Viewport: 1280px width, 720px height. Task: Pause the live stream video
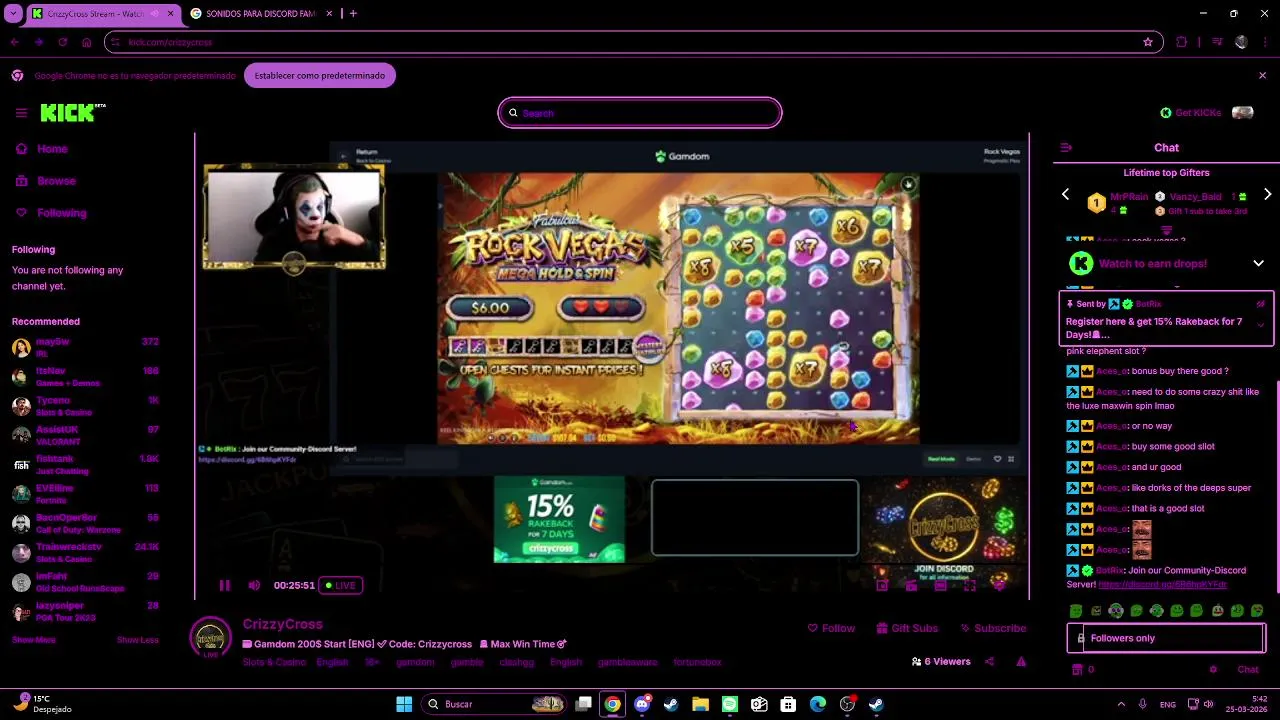click(224, 585)
